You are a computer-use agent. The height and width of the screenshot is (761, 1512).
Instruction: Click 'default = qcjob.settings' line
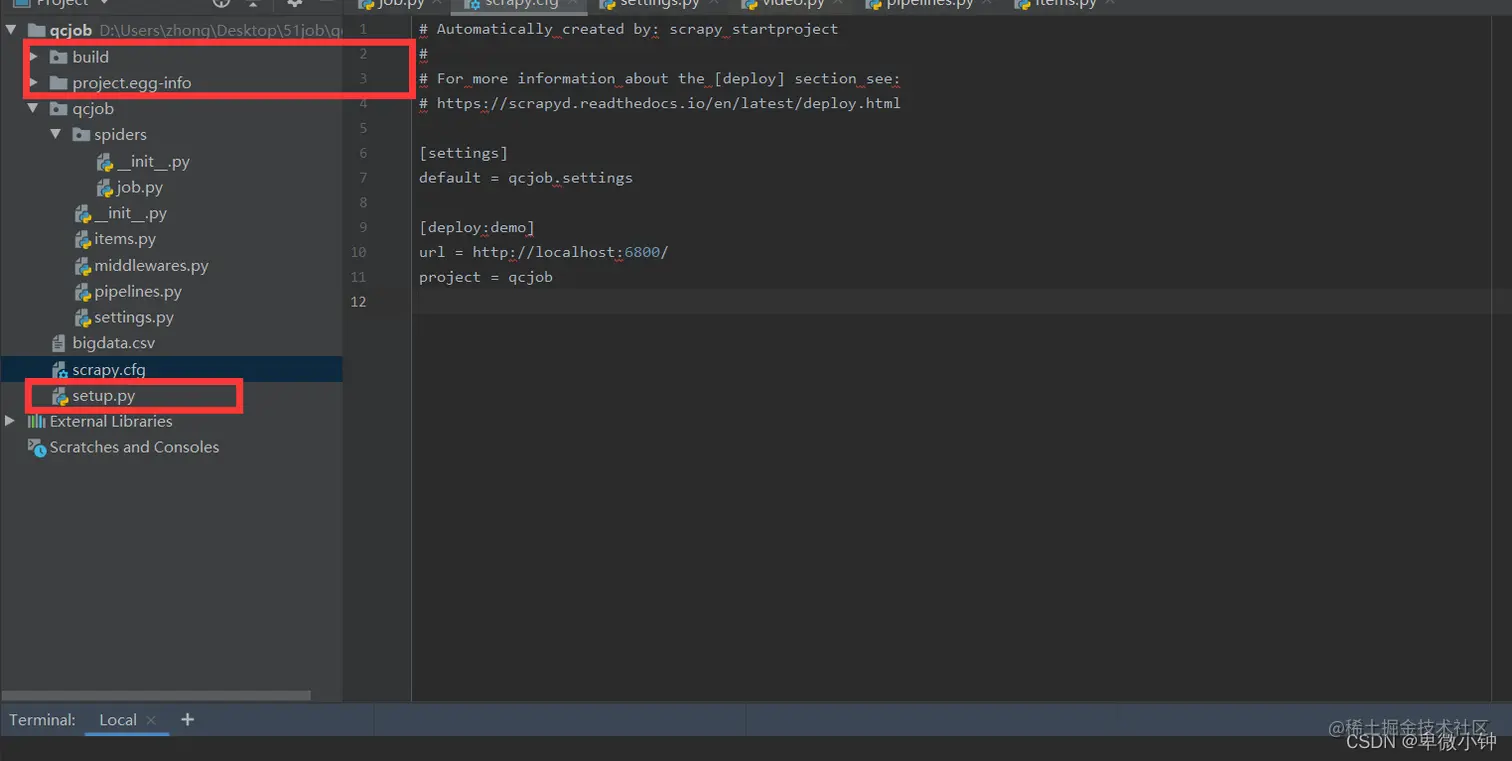click(x=526, y=178)
